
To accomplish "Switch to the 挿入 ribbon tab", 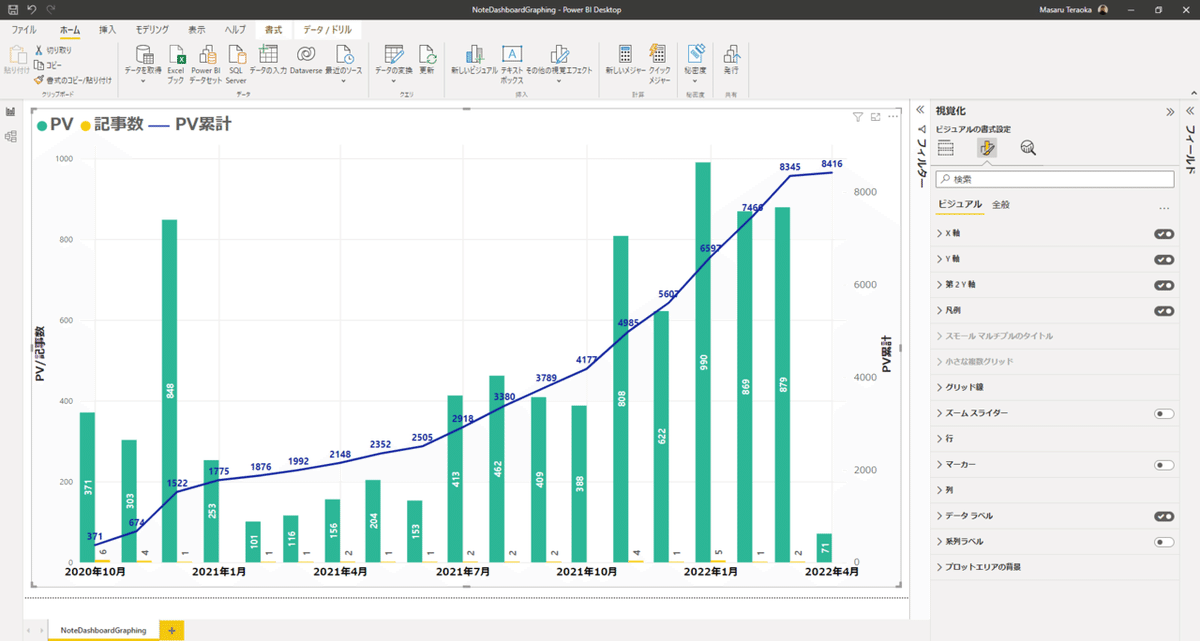I will click(x=107, y=30).
